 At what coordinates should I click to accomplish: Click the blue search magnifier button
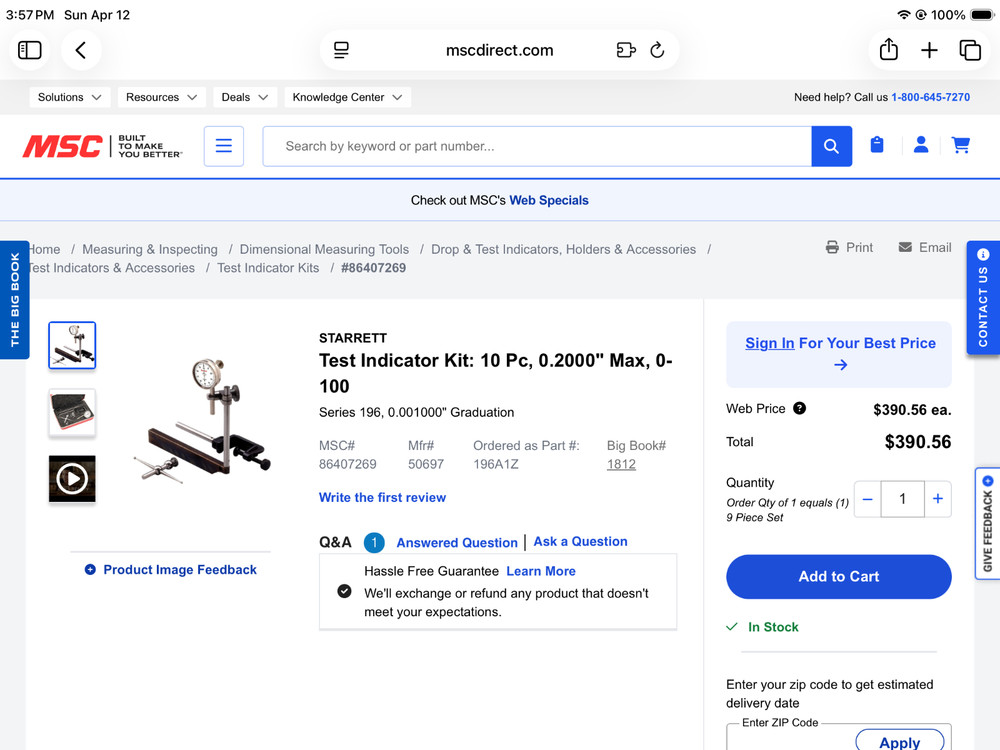(831, 146)
